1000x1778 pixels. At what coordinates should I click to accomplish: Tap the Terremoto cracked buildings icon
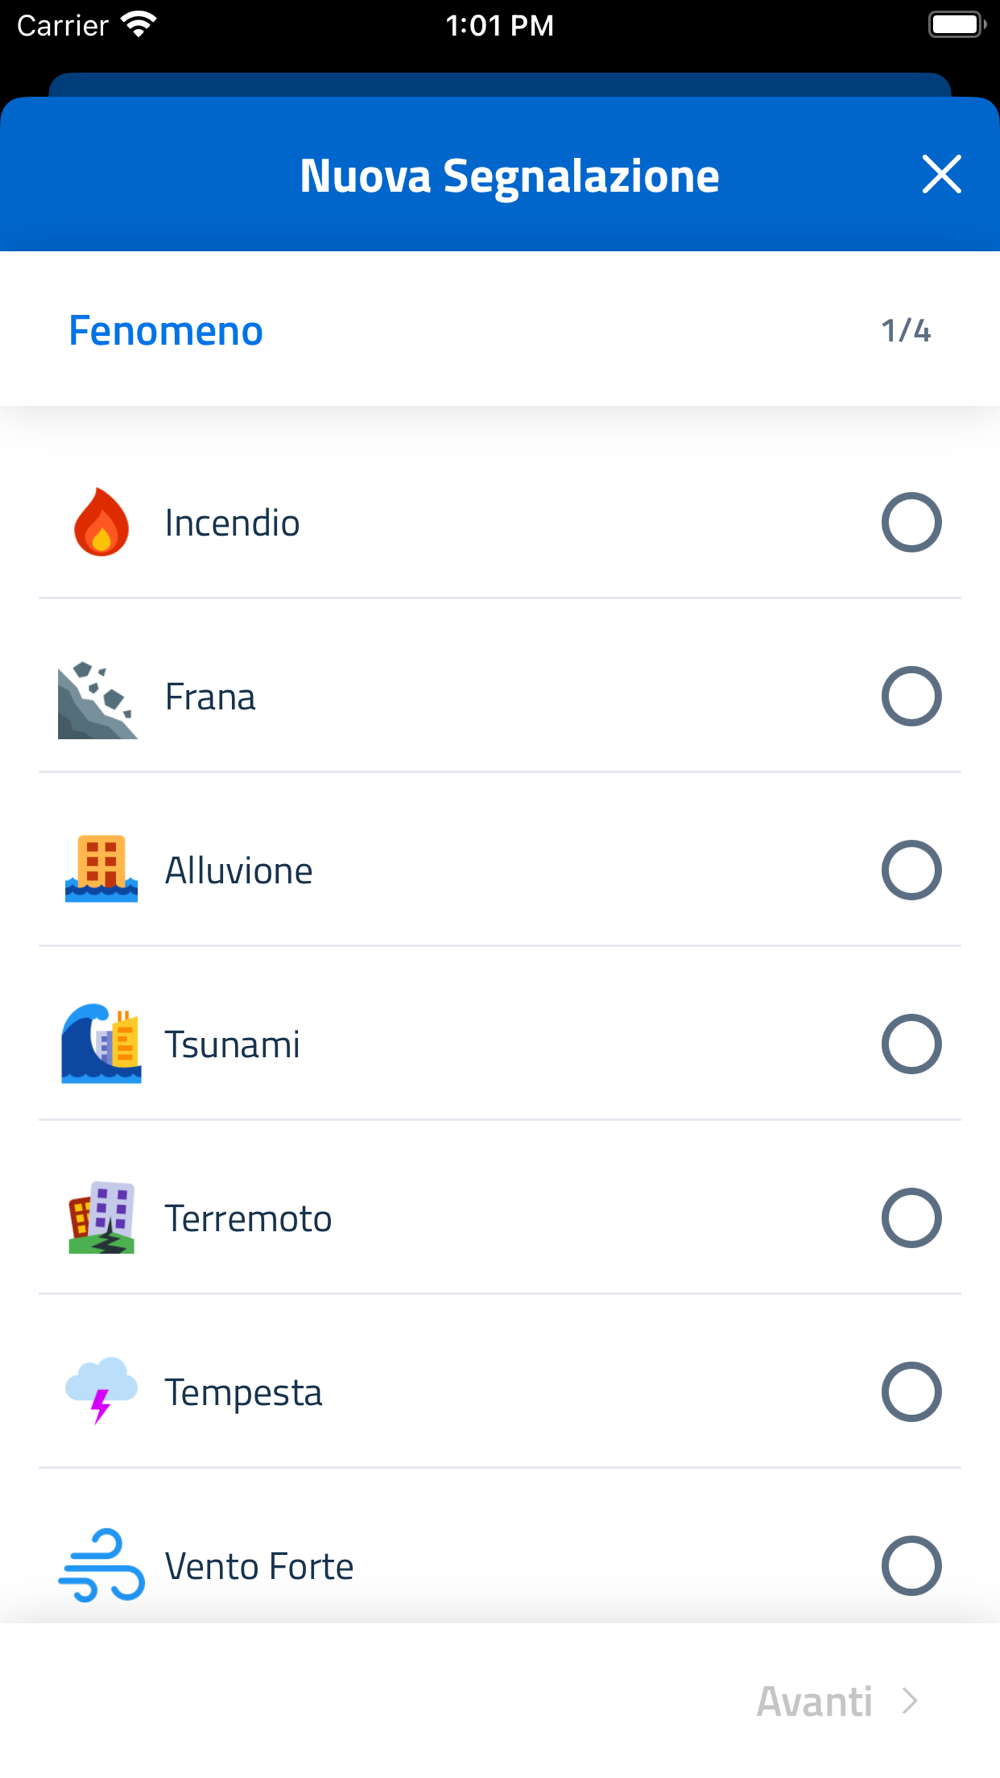coord(101,1218)
